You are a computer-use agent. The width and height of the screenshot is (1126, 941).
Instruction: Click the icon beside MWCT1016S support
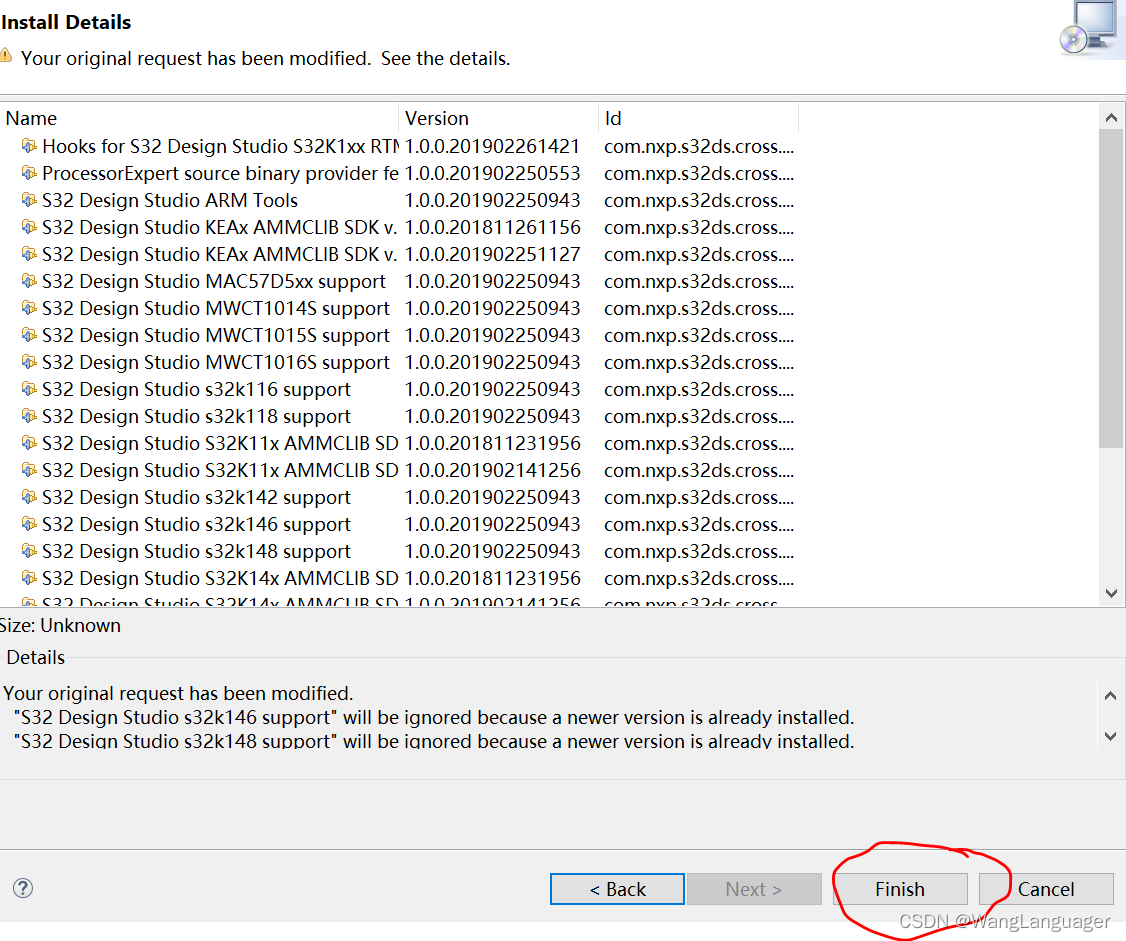click(x=29, y=362)
